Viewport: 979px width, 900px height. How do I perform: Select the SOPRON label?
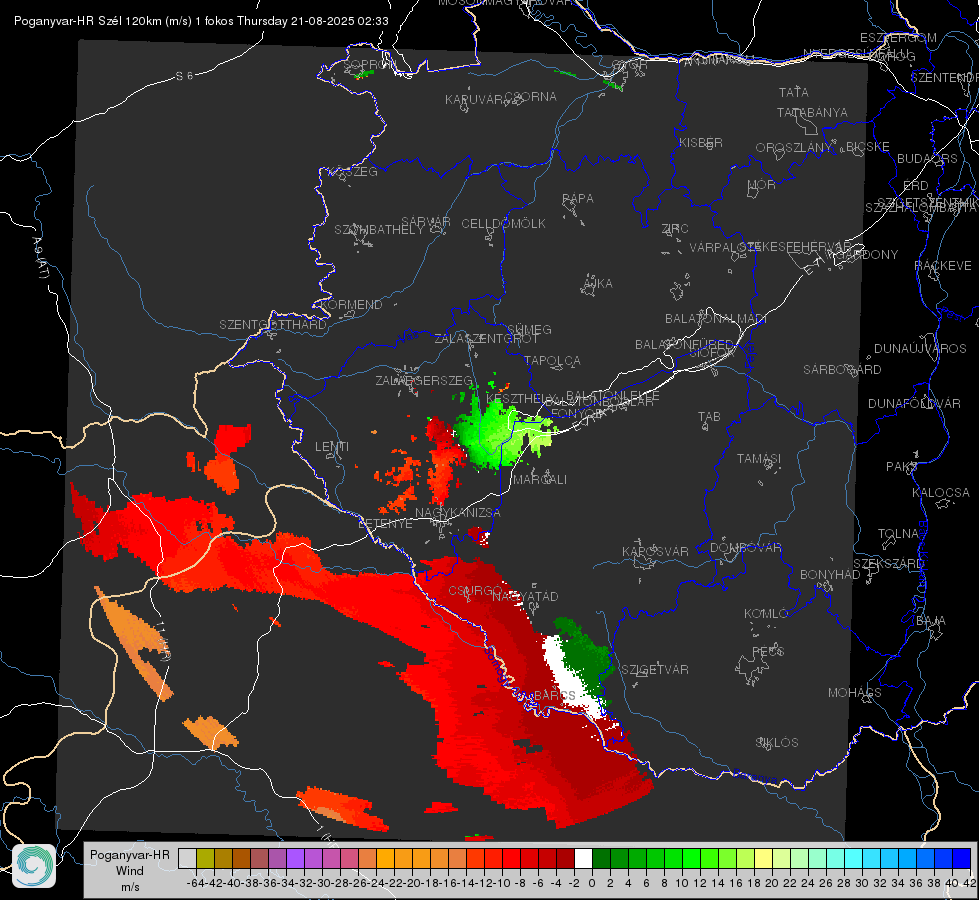click(369, 64)
